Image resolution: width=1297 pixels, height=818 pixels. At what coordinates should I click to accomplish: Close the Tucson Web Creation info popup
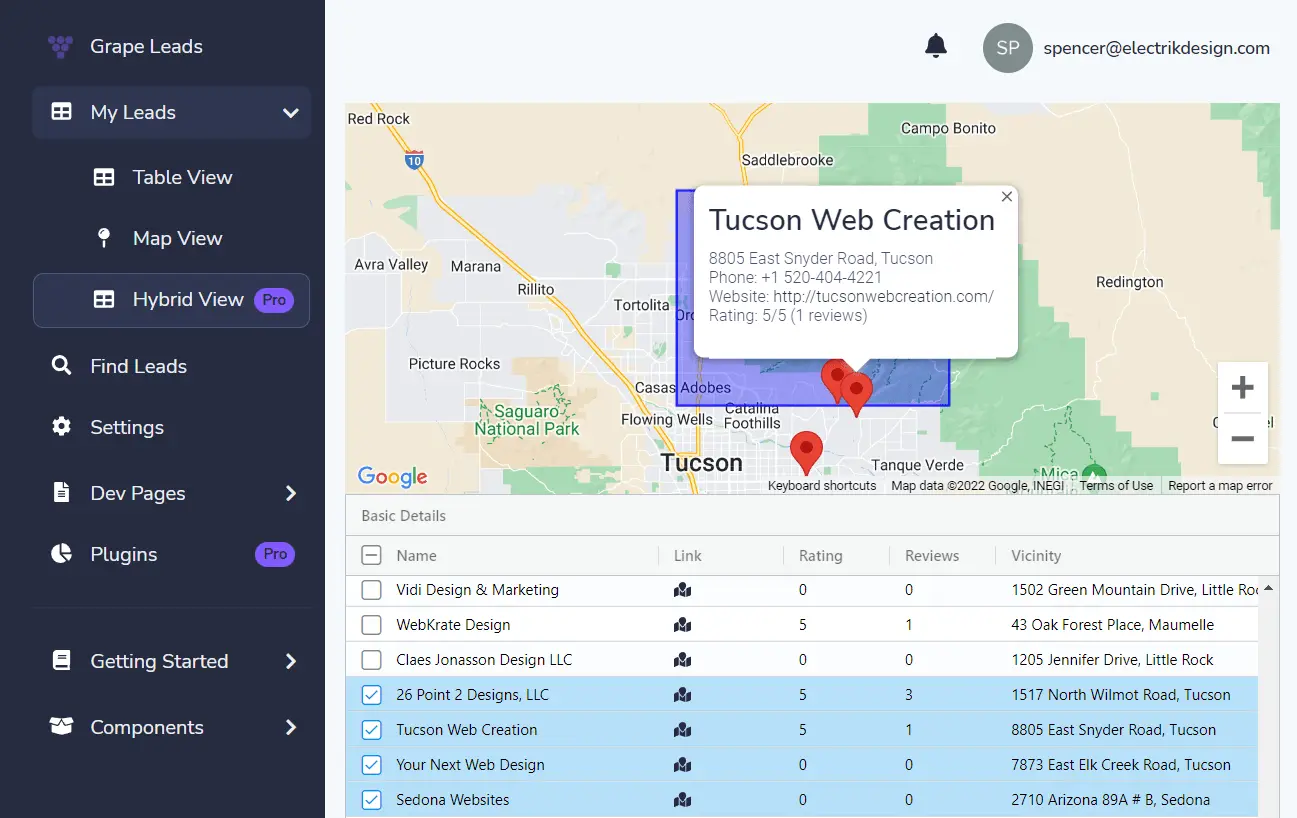point(1007,197)
